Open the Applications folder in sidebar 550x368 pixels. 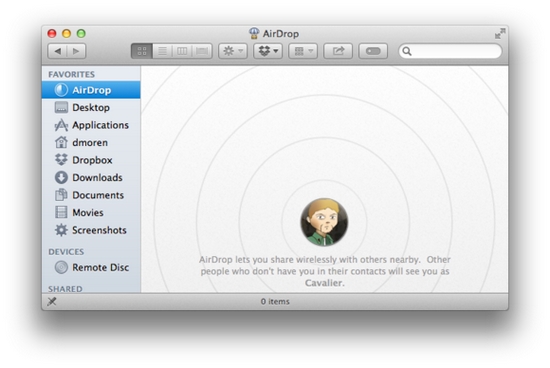tap(91, 125)
